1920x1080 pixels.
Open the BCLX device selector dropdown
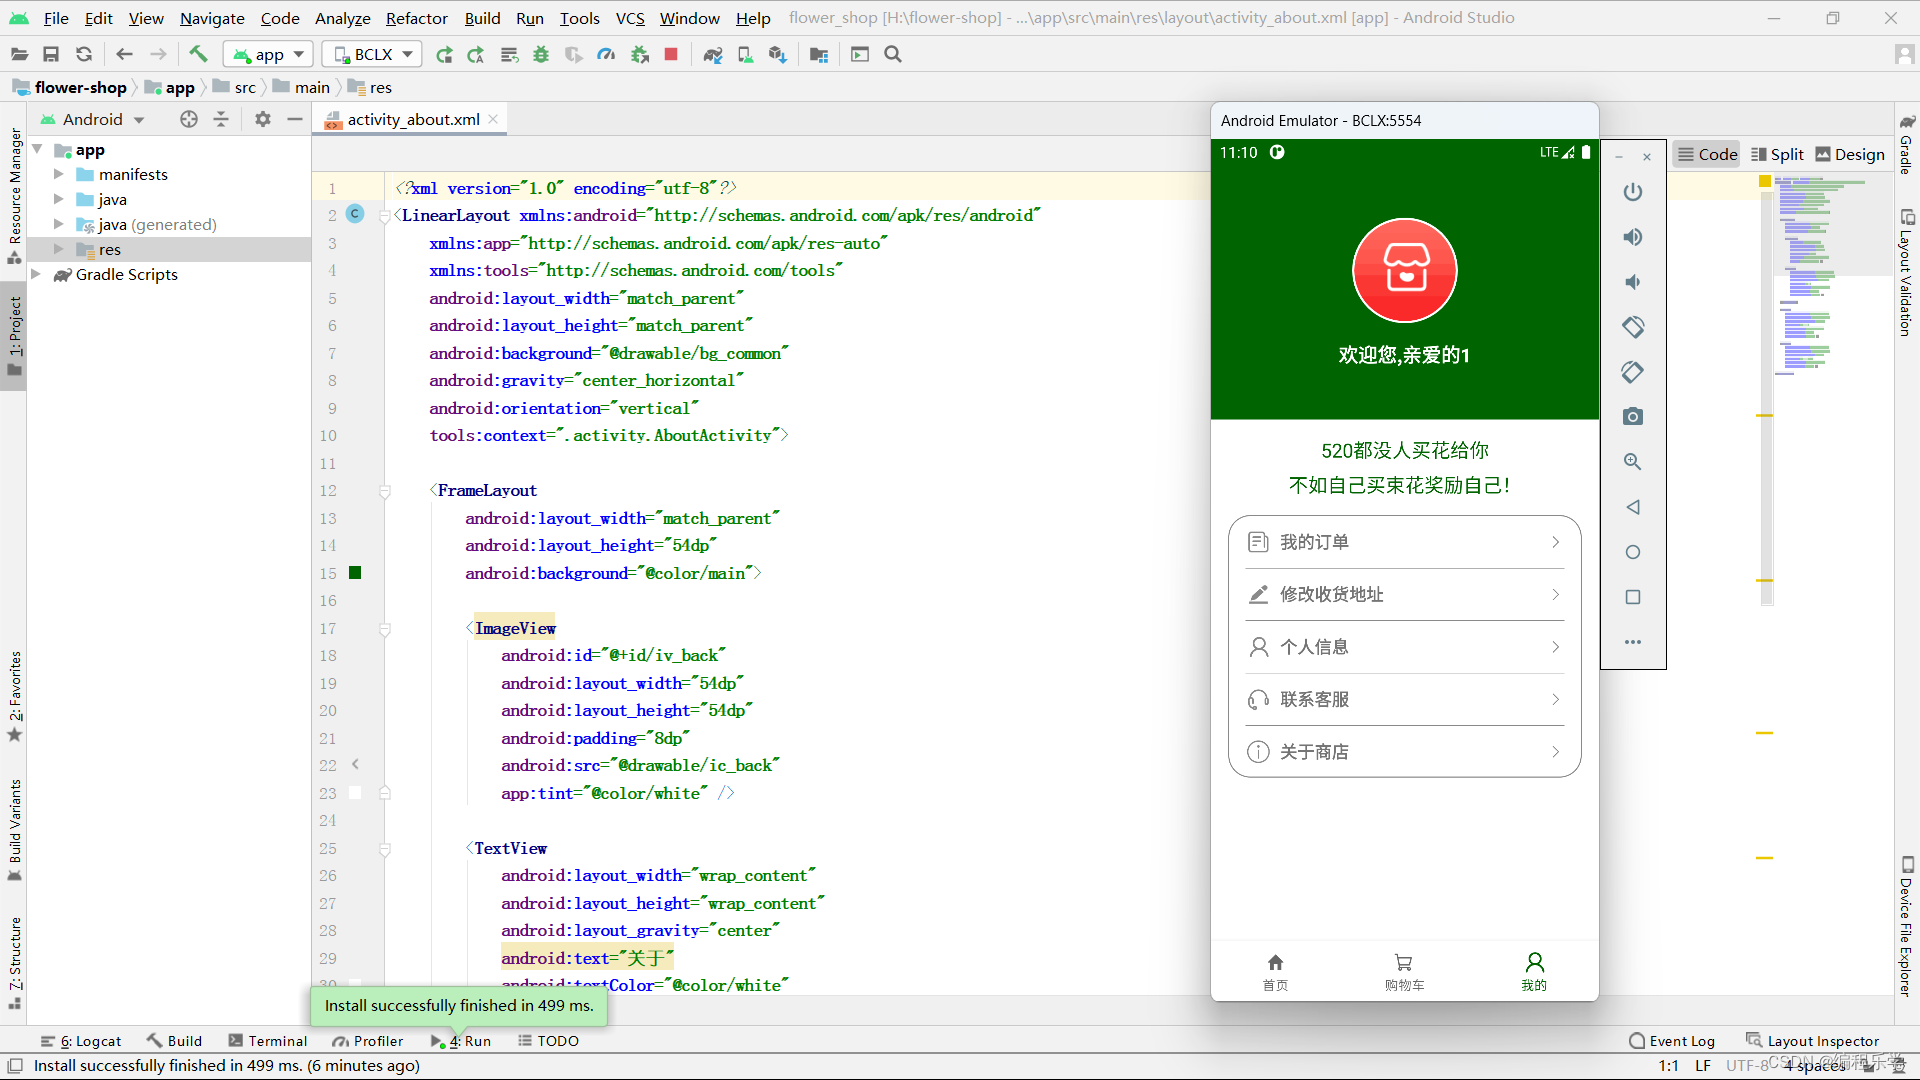[x=372, y=54]
